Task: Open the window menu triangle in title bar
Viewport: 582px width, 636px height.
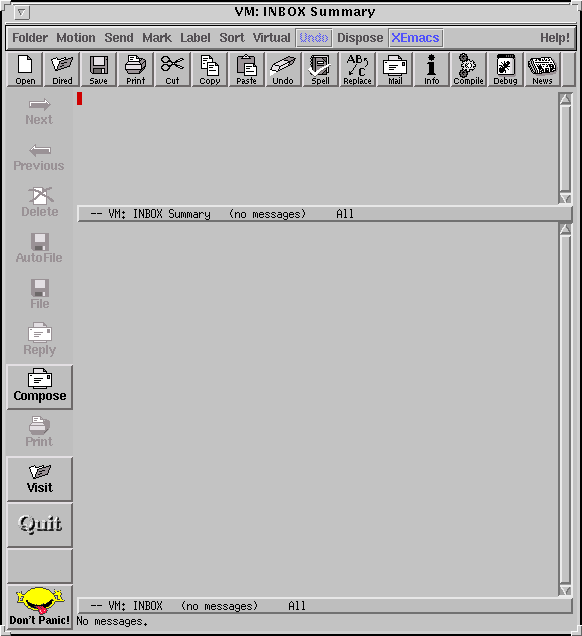Action: click(21, 13)
